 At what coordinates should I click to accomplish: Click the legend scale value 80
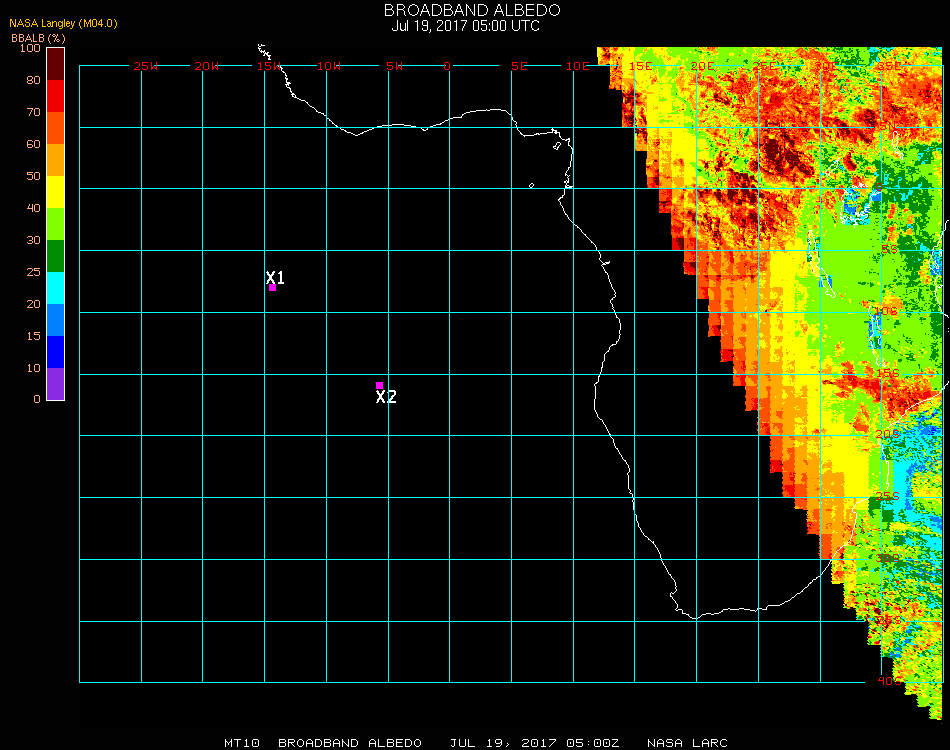click(33, 80)
